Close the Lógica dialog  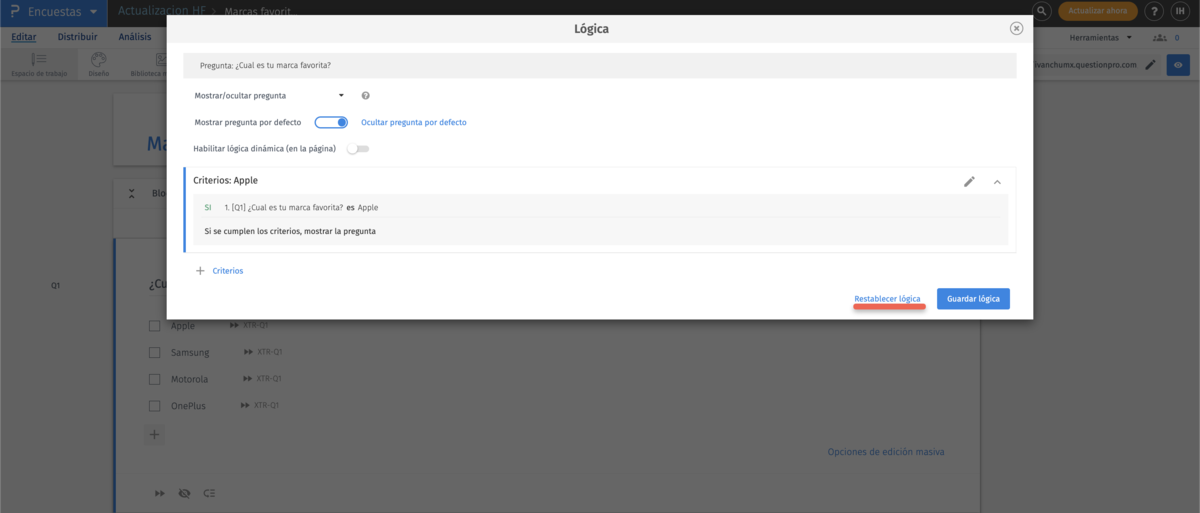1016,28
